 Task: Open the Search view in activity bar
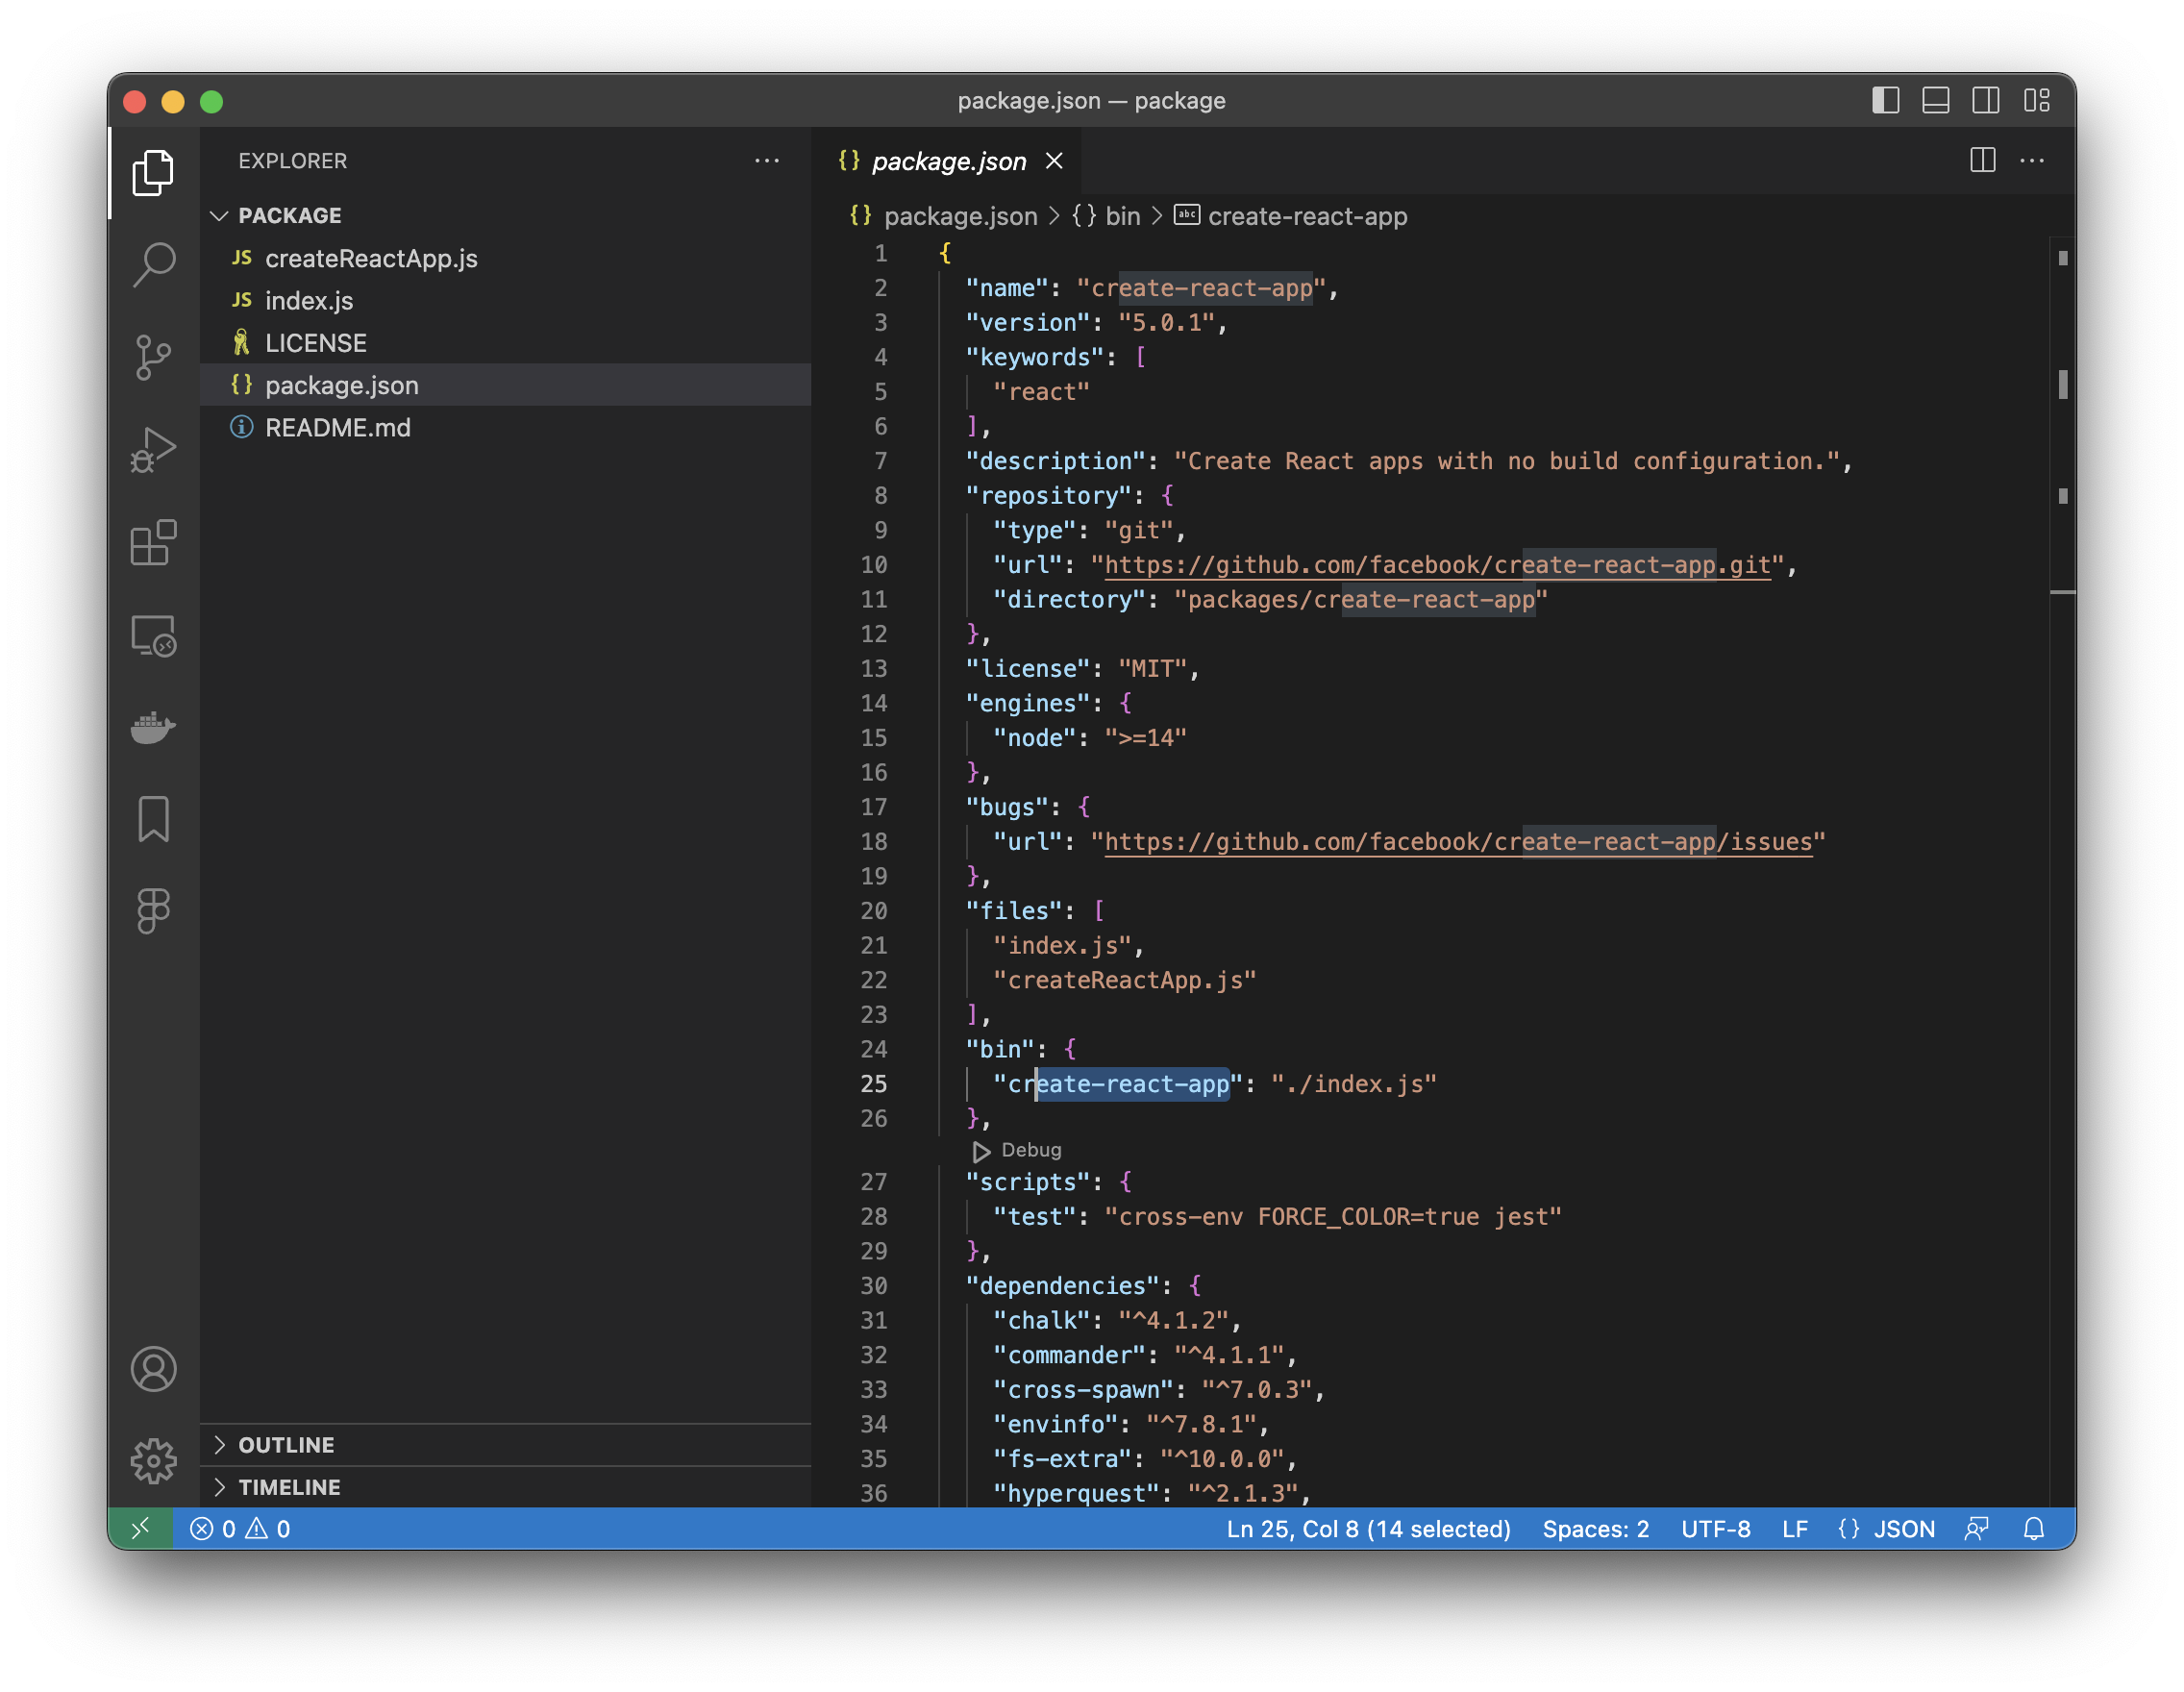click(x=153, y=264)
